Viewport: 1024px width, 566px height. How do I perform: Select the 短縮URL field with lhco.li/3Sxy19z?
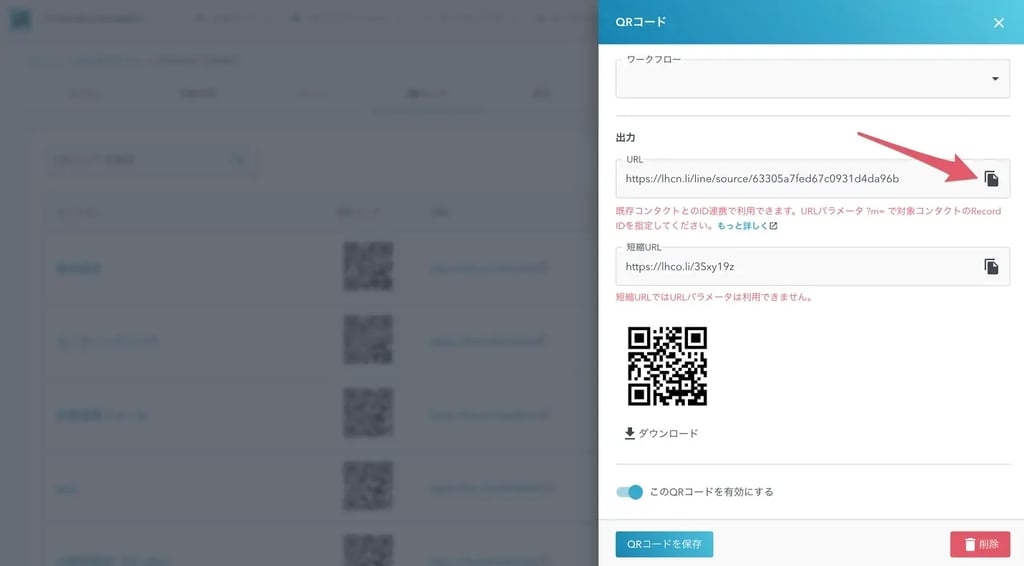(x=790, y=266)
